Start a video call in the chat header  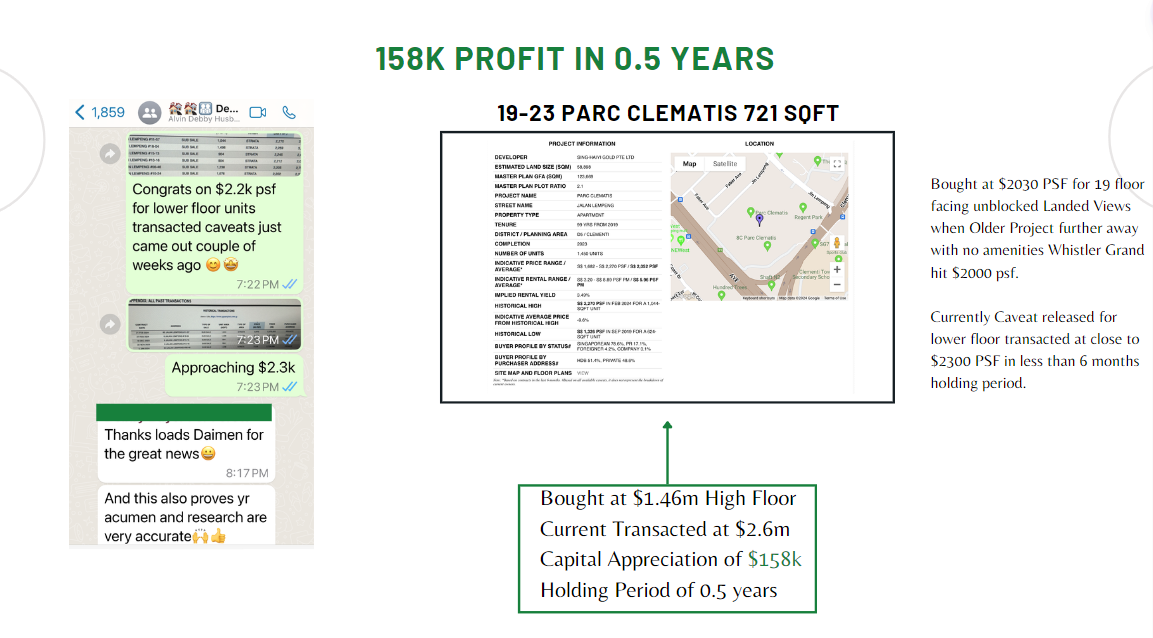tap(257, 112)
